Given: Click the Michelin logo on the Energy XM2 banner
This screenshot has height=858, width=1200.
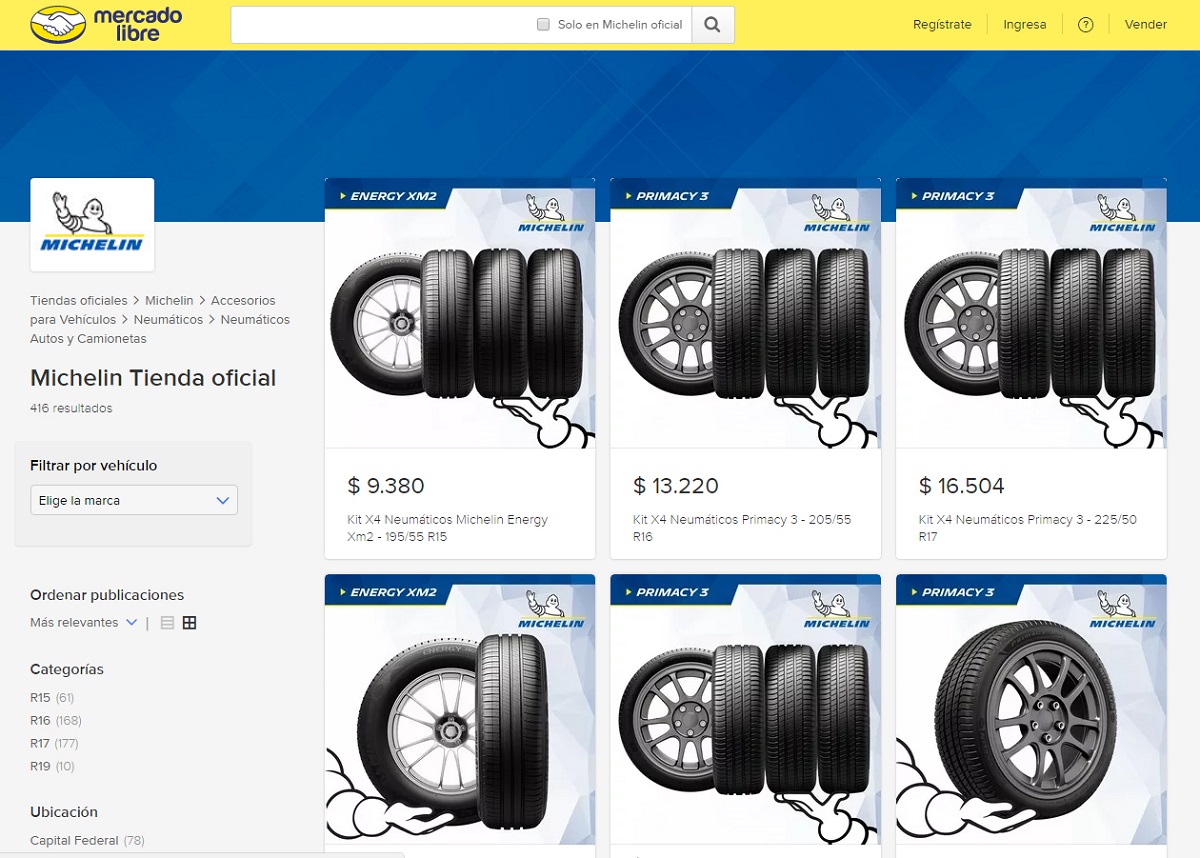Looking at the screenshot, I should [x=552, y=211].
